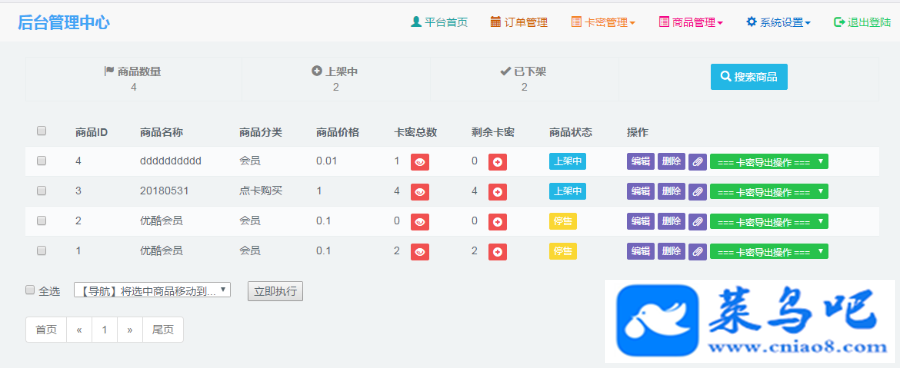Click 上架中 status badge for dddddddddd

(567, 162)
